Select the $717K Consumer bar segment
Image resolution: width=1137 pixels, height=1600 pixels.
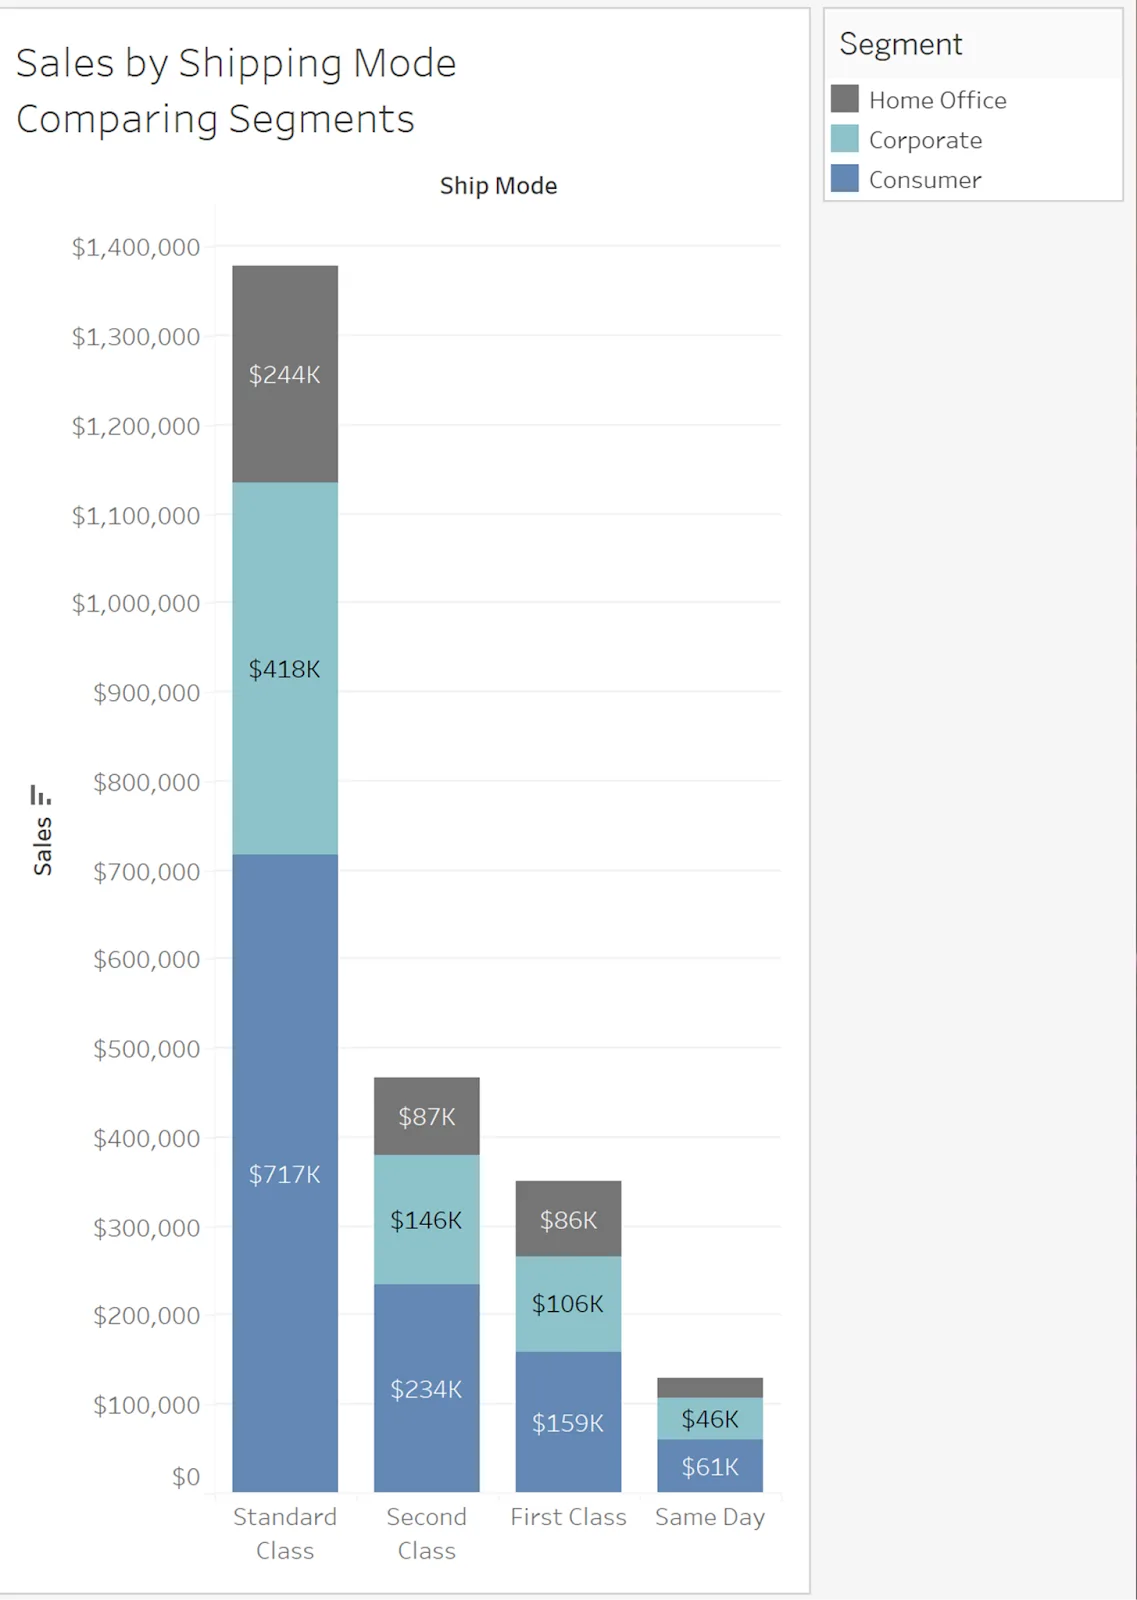(x=285, y=1173)
